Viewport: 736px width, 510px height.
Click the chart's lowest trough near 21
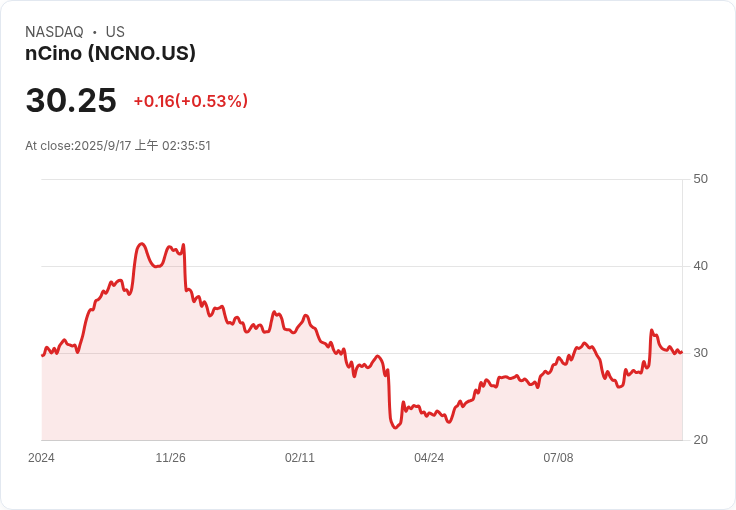point(395,427)
